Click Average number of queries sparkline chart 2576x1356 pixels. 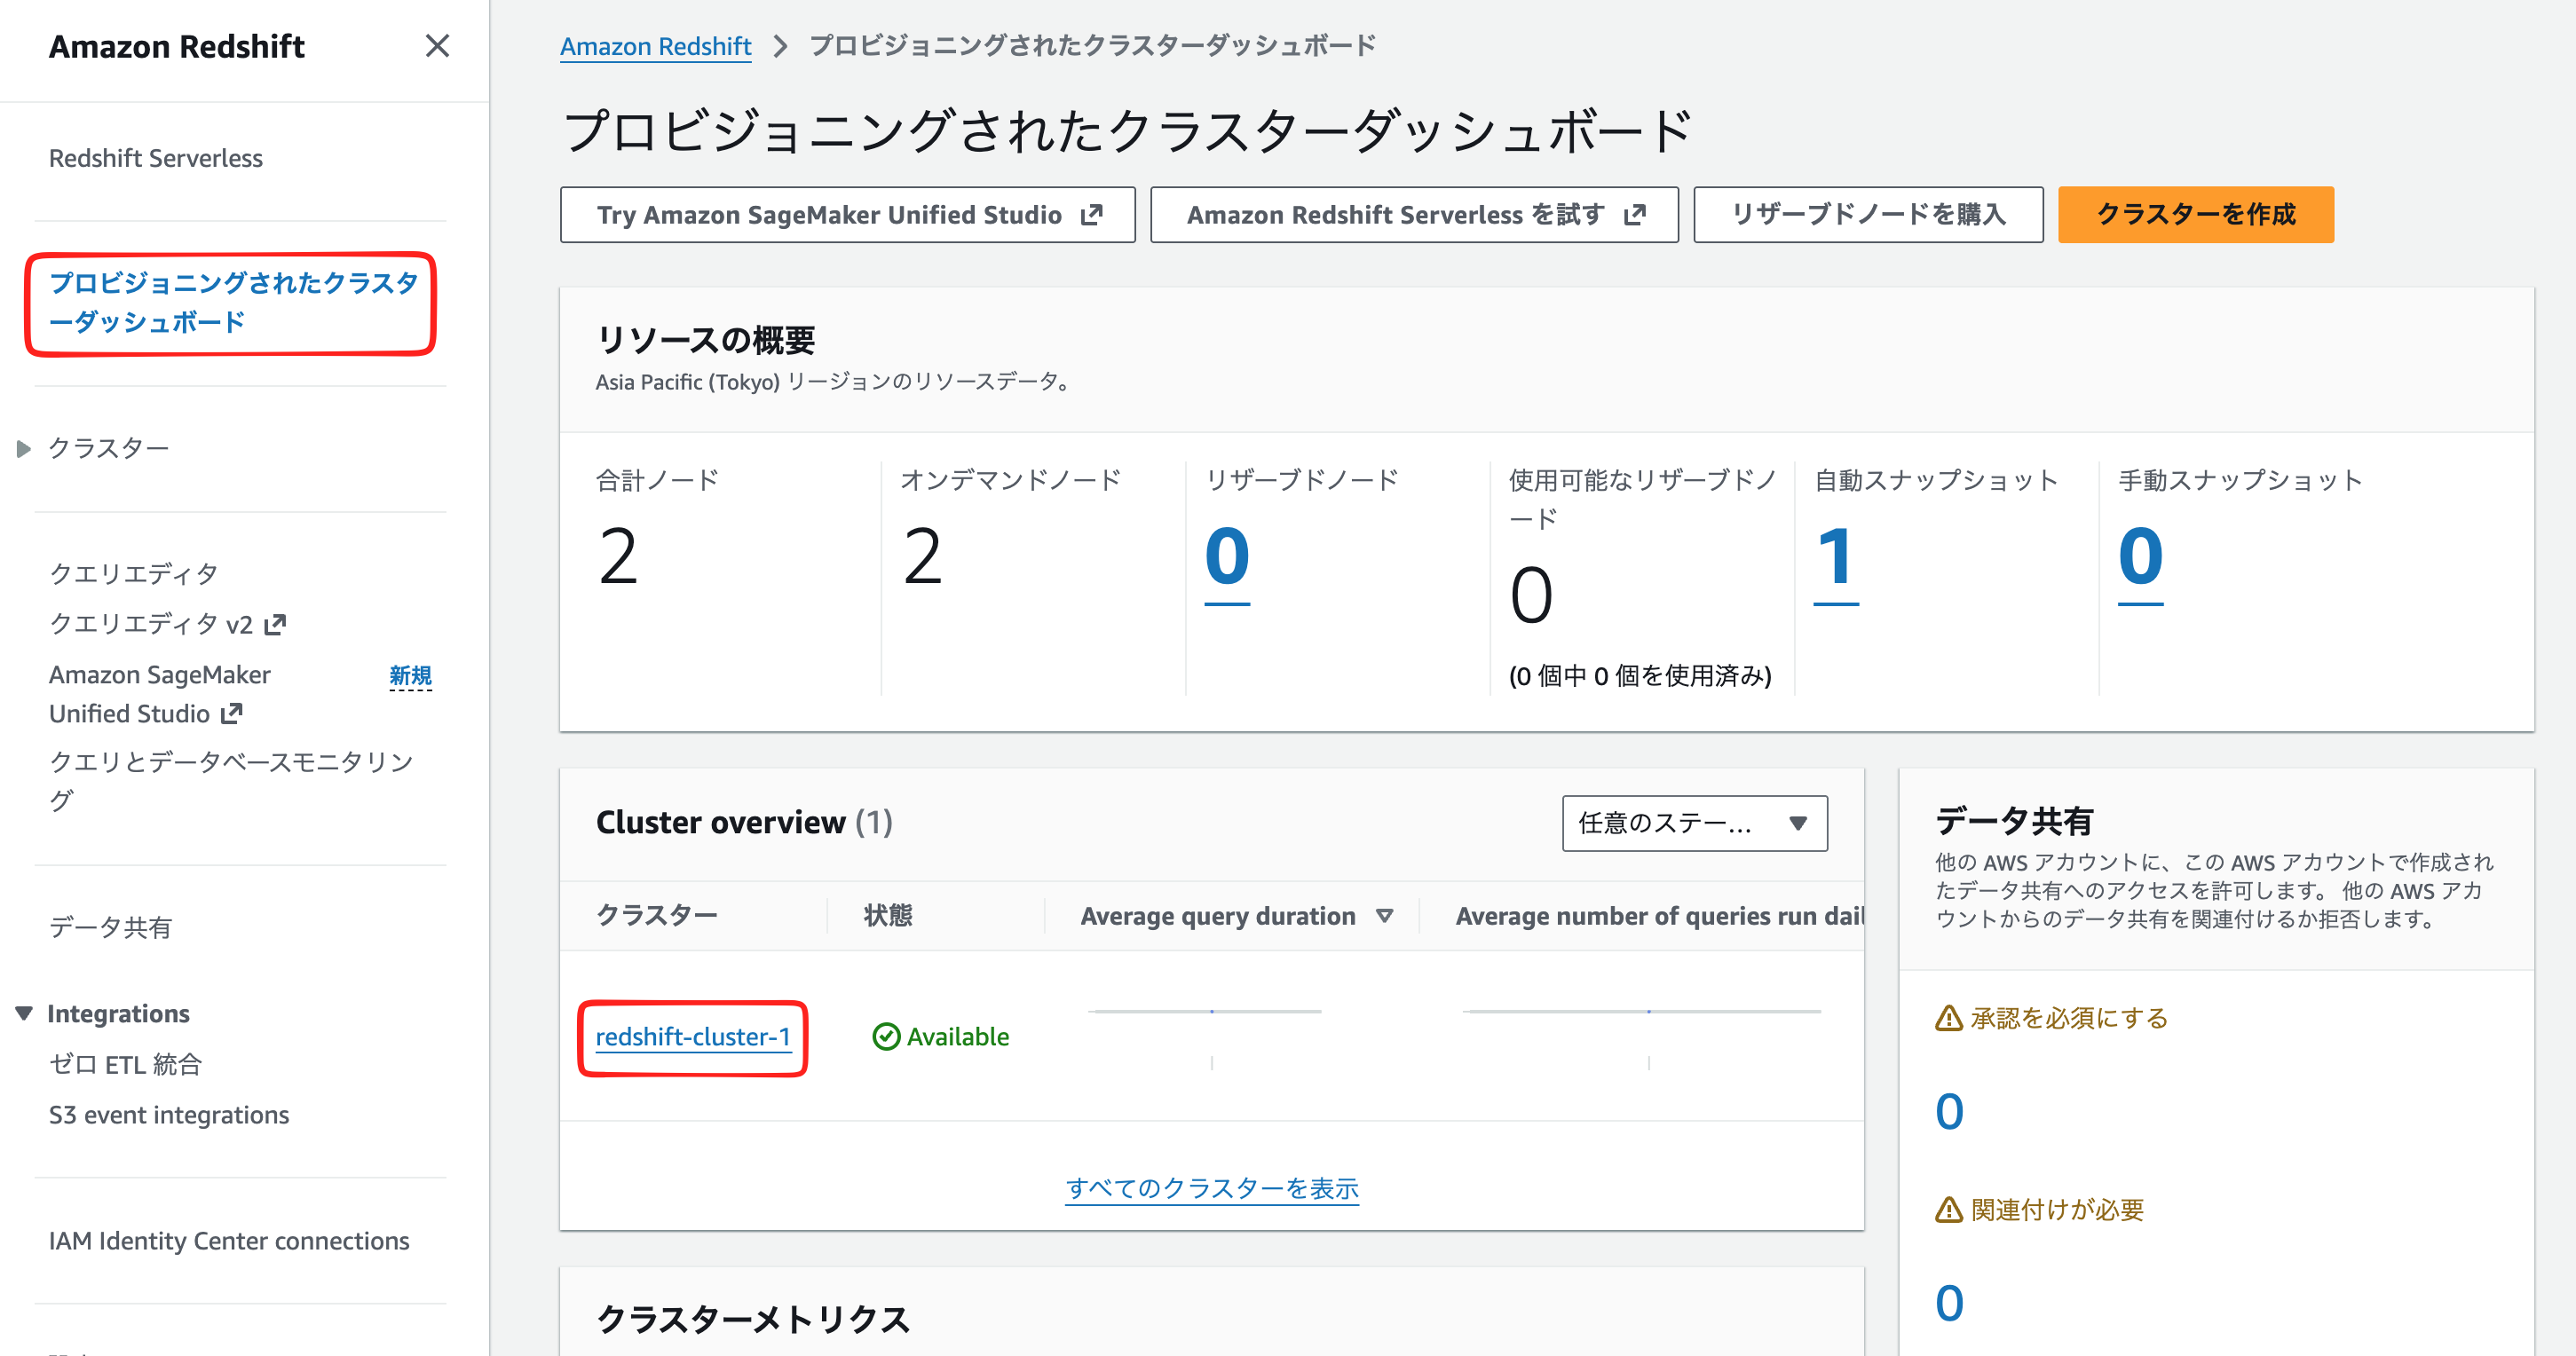coord(1641,1037)
